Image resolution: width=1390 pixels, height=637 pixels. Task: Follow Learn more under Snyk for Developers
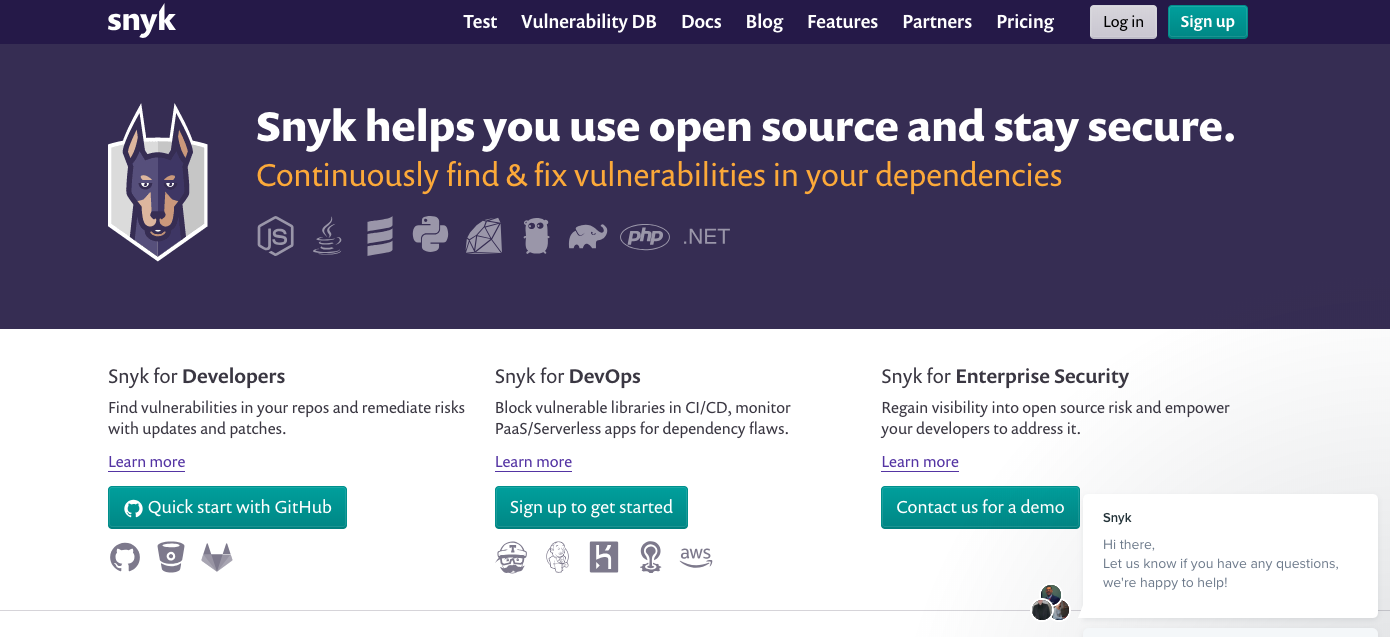coord(146,462)
